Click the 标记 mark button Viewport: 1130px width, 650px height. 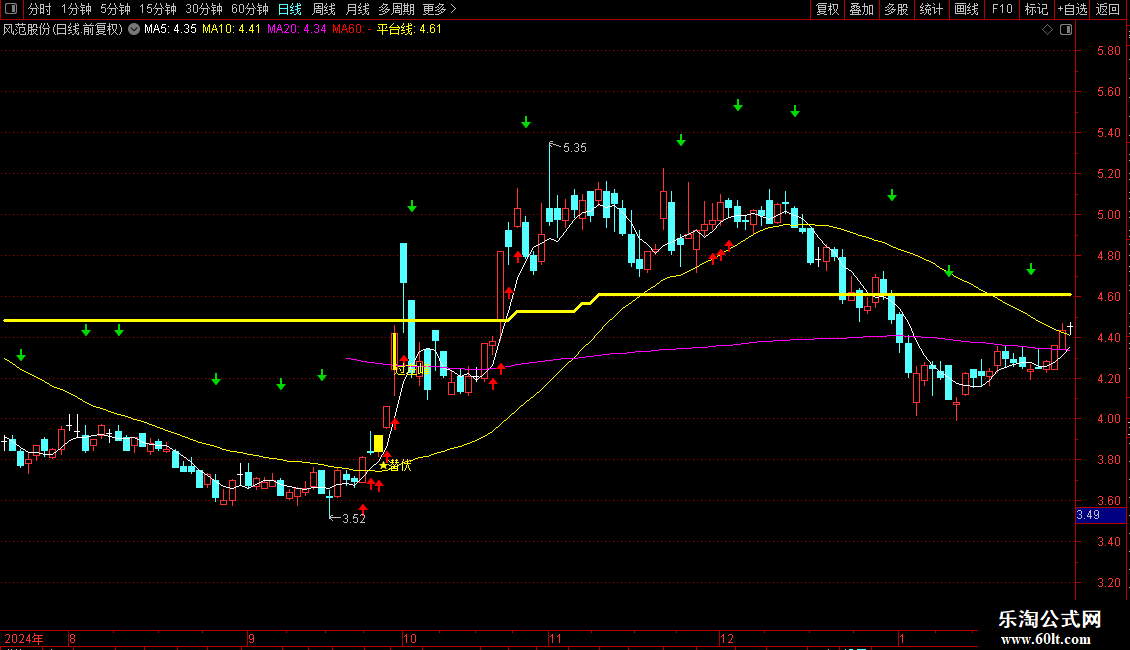coord(1036,9)
